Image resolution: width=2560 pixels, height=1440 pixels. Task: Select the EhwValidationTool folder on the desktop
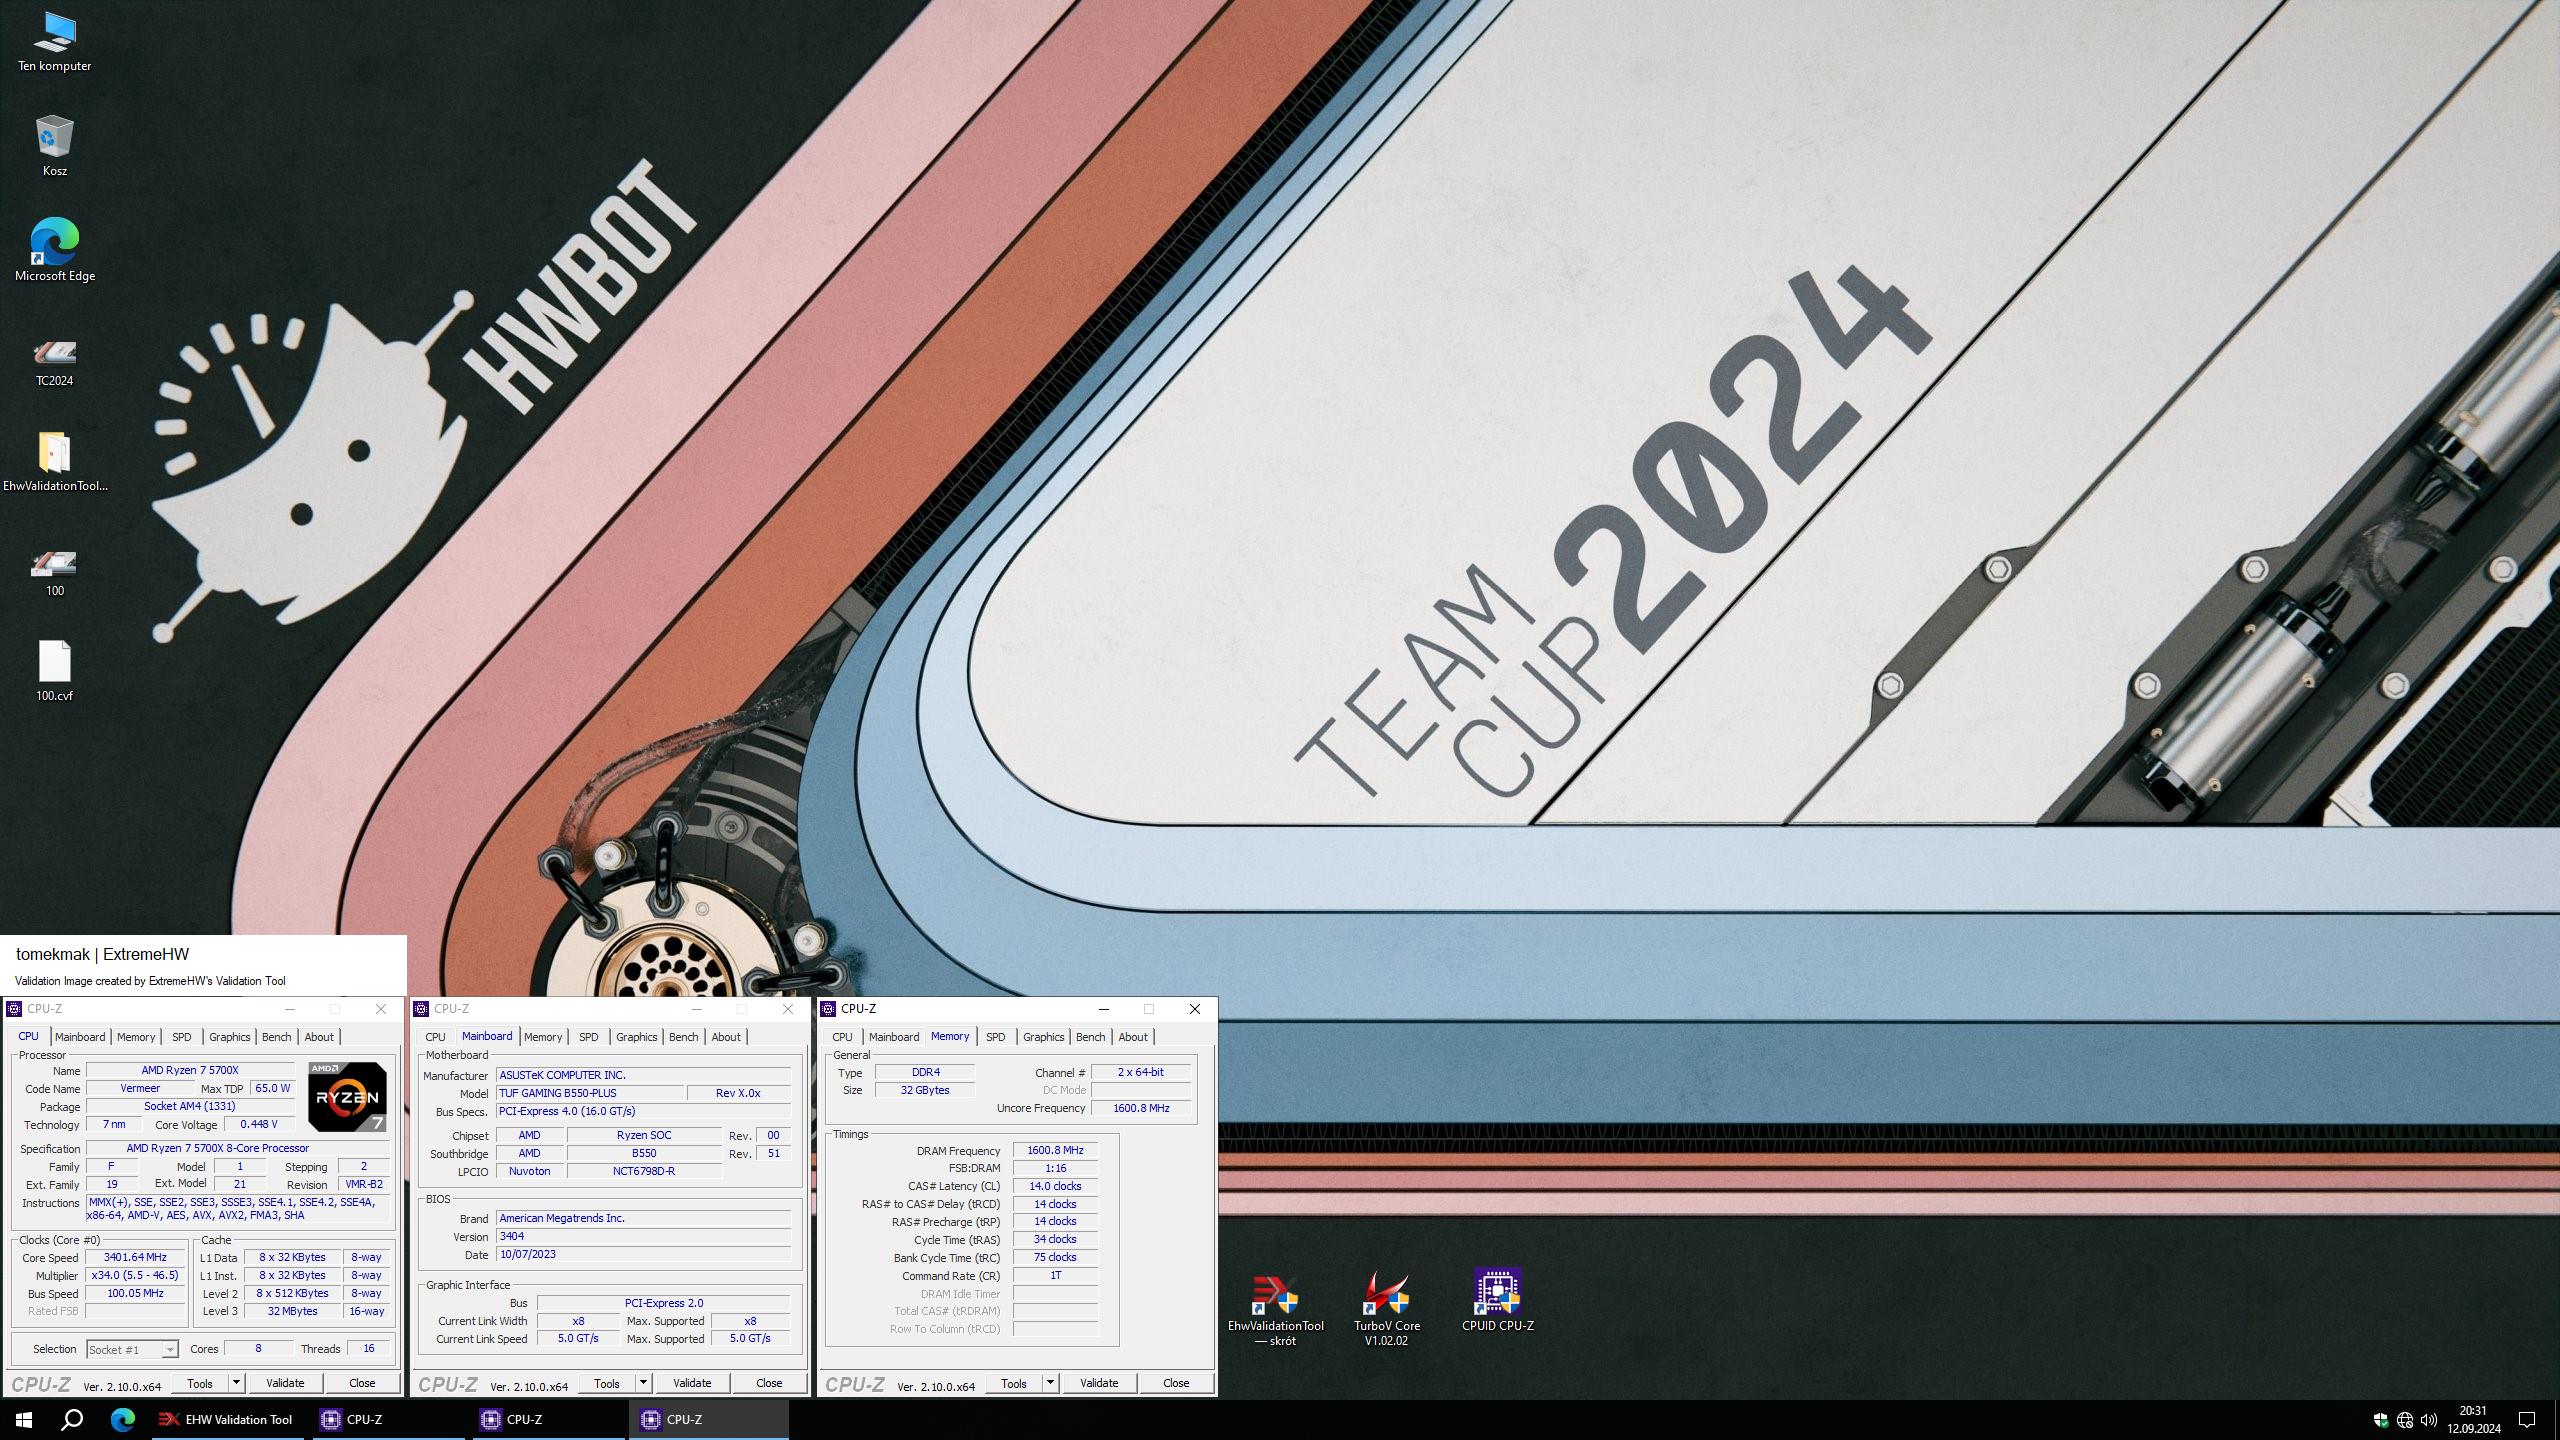(54, 462)
